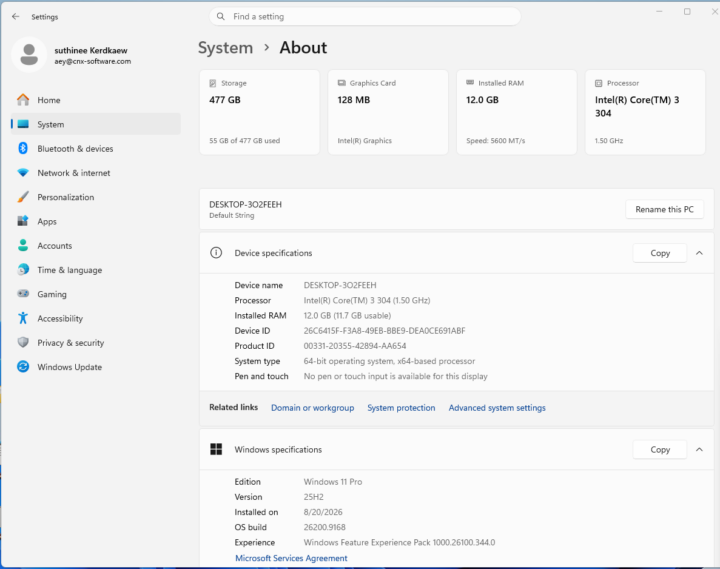This screenshot has width=720, height=569.
Task: Click the Privacy & security shield icon
Action: click(23, 342)
